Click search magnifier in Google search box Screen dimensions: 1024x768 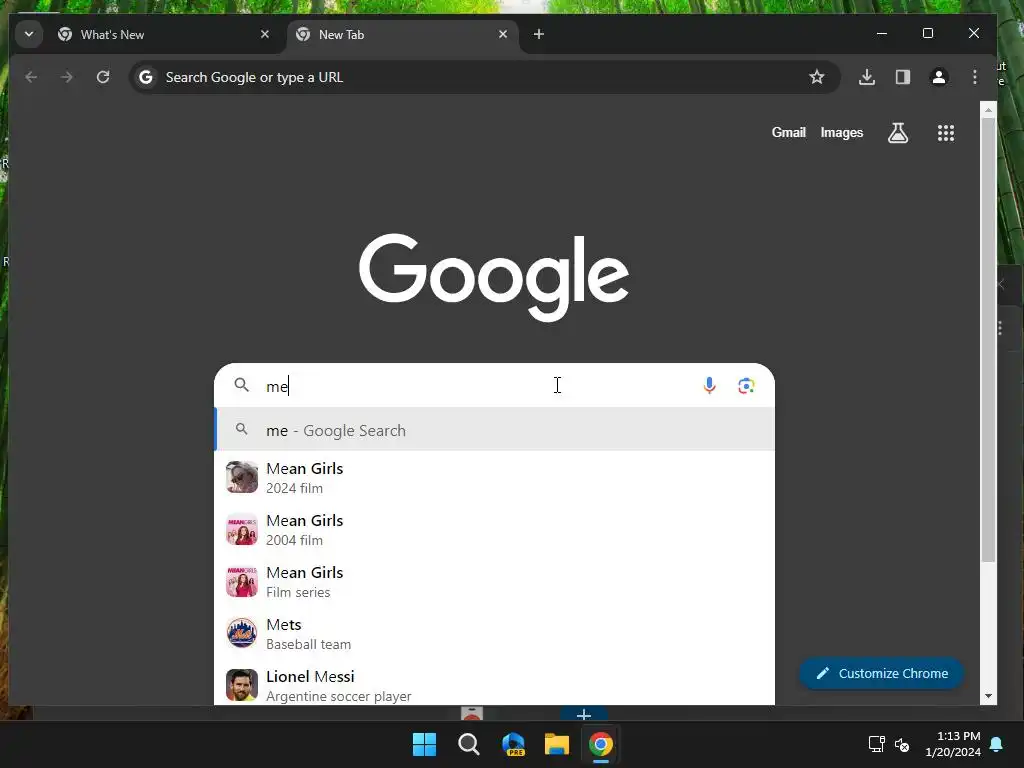242,385
